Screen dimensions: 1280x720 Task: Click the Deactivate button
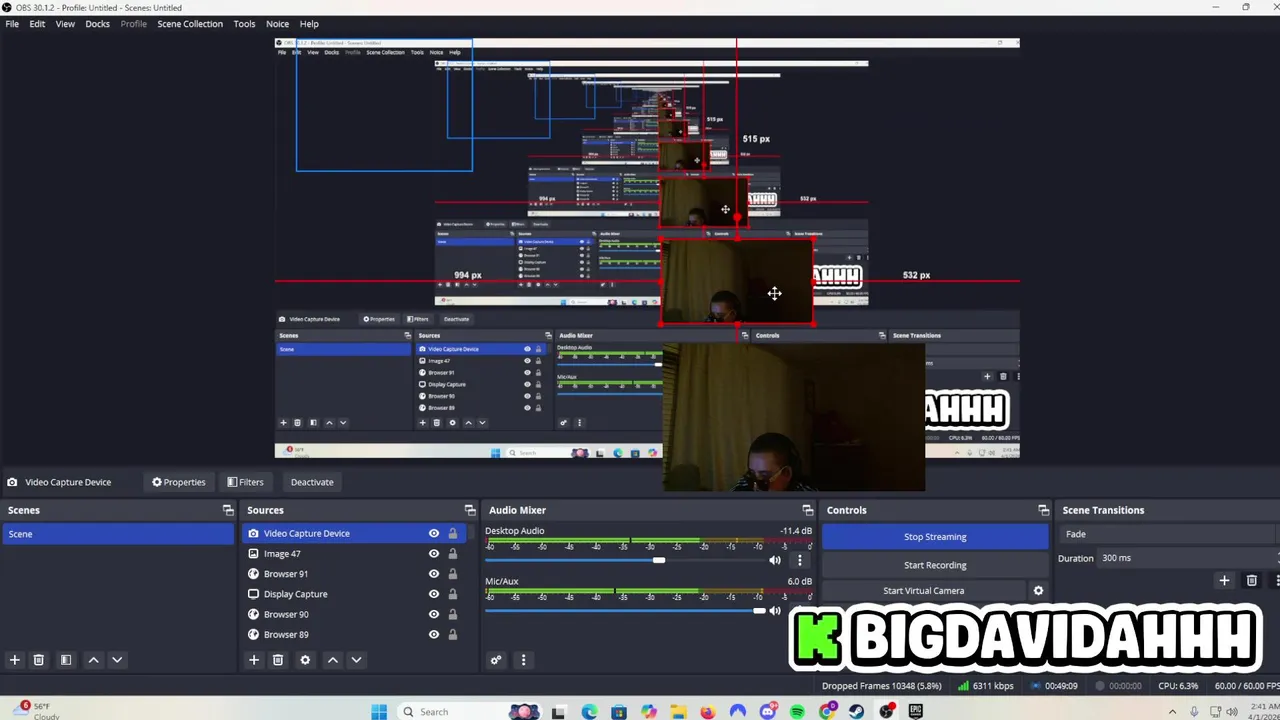312,482
